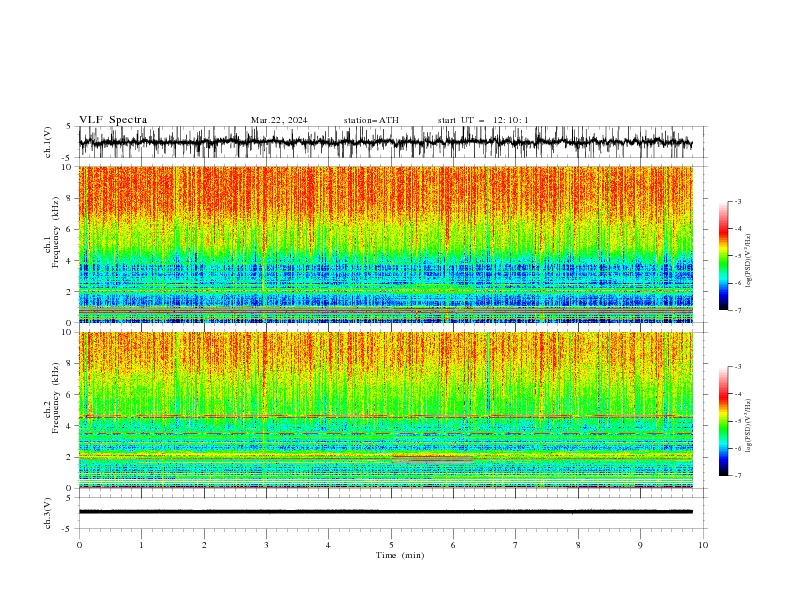Click the time axis tick label '10'
This screenshot has width=792, height=612.
point(703,545)
